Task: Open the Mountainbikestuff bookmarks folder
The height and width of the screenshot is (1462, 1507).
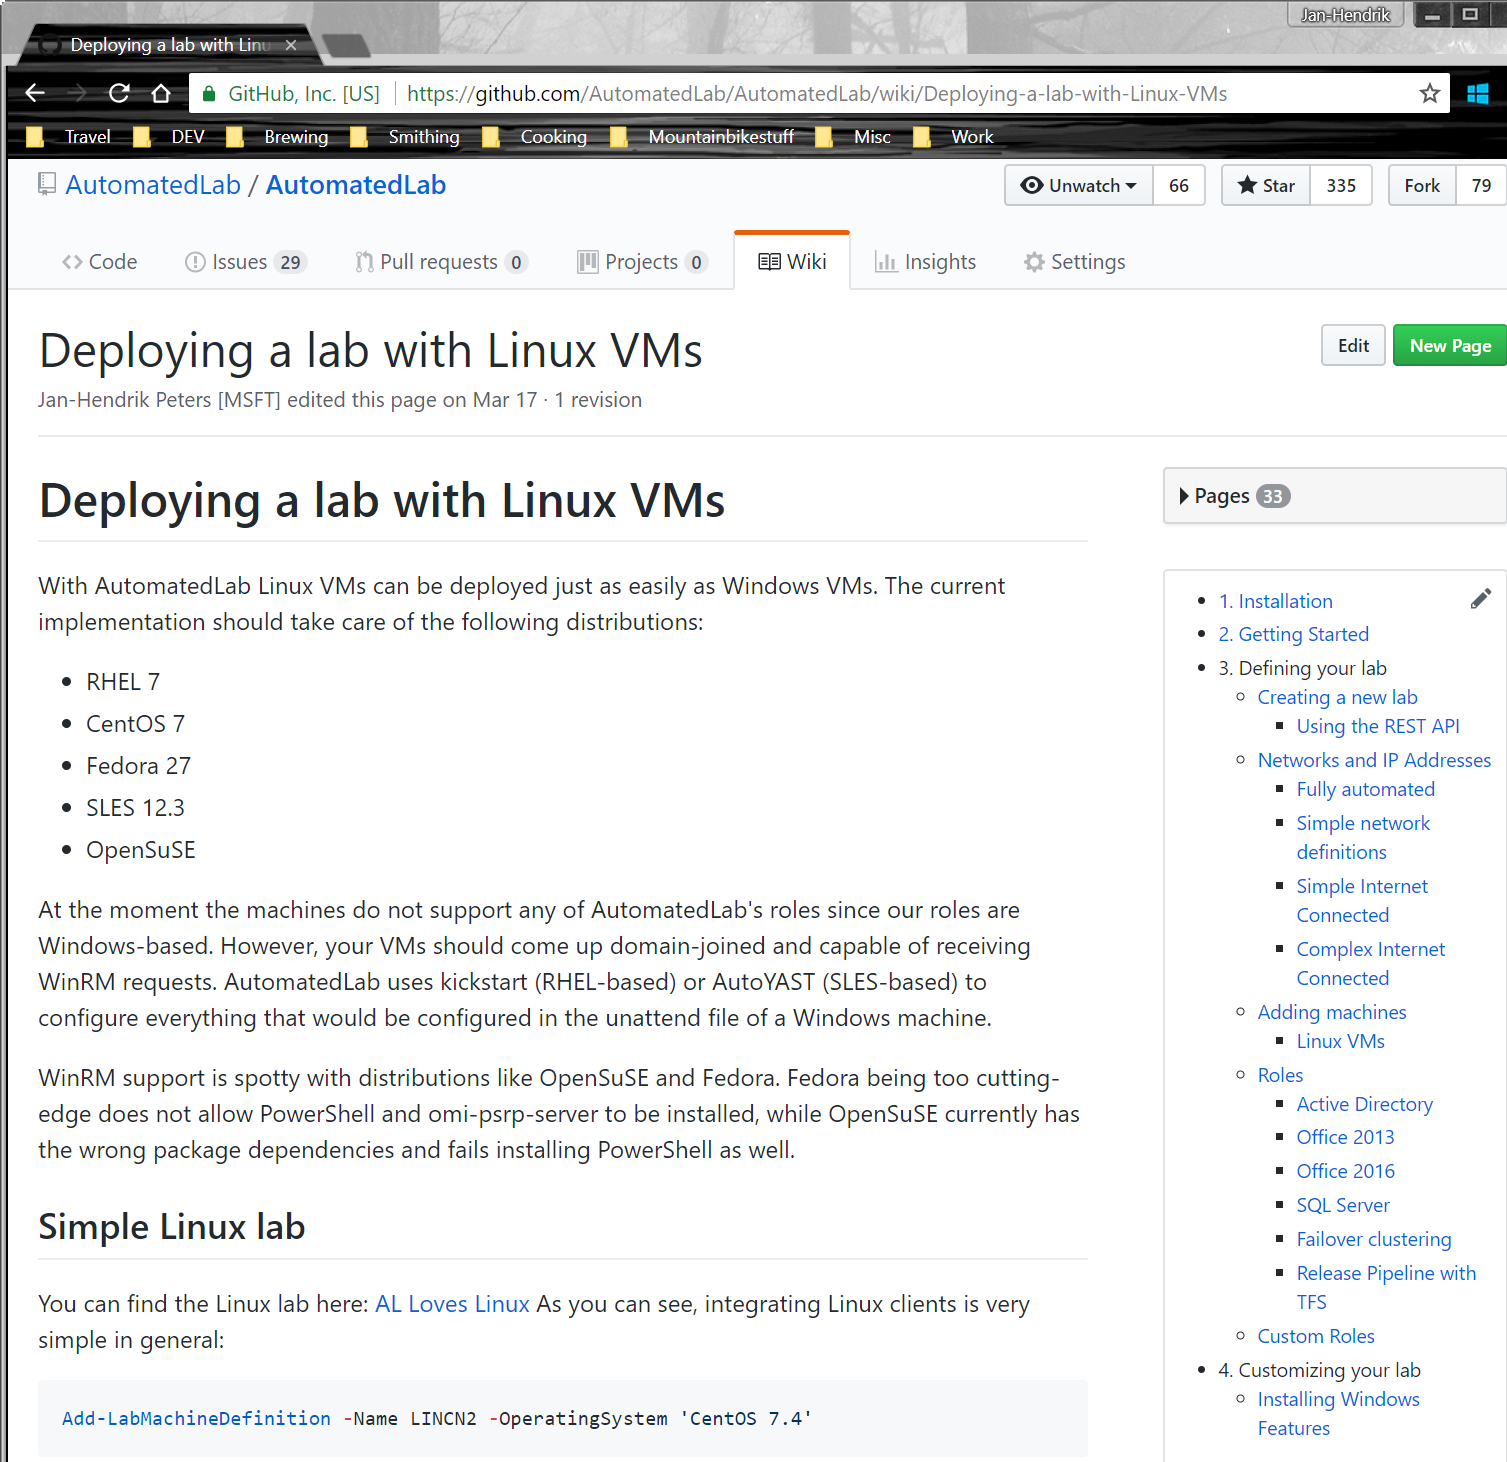Action: tap(703, 137)
